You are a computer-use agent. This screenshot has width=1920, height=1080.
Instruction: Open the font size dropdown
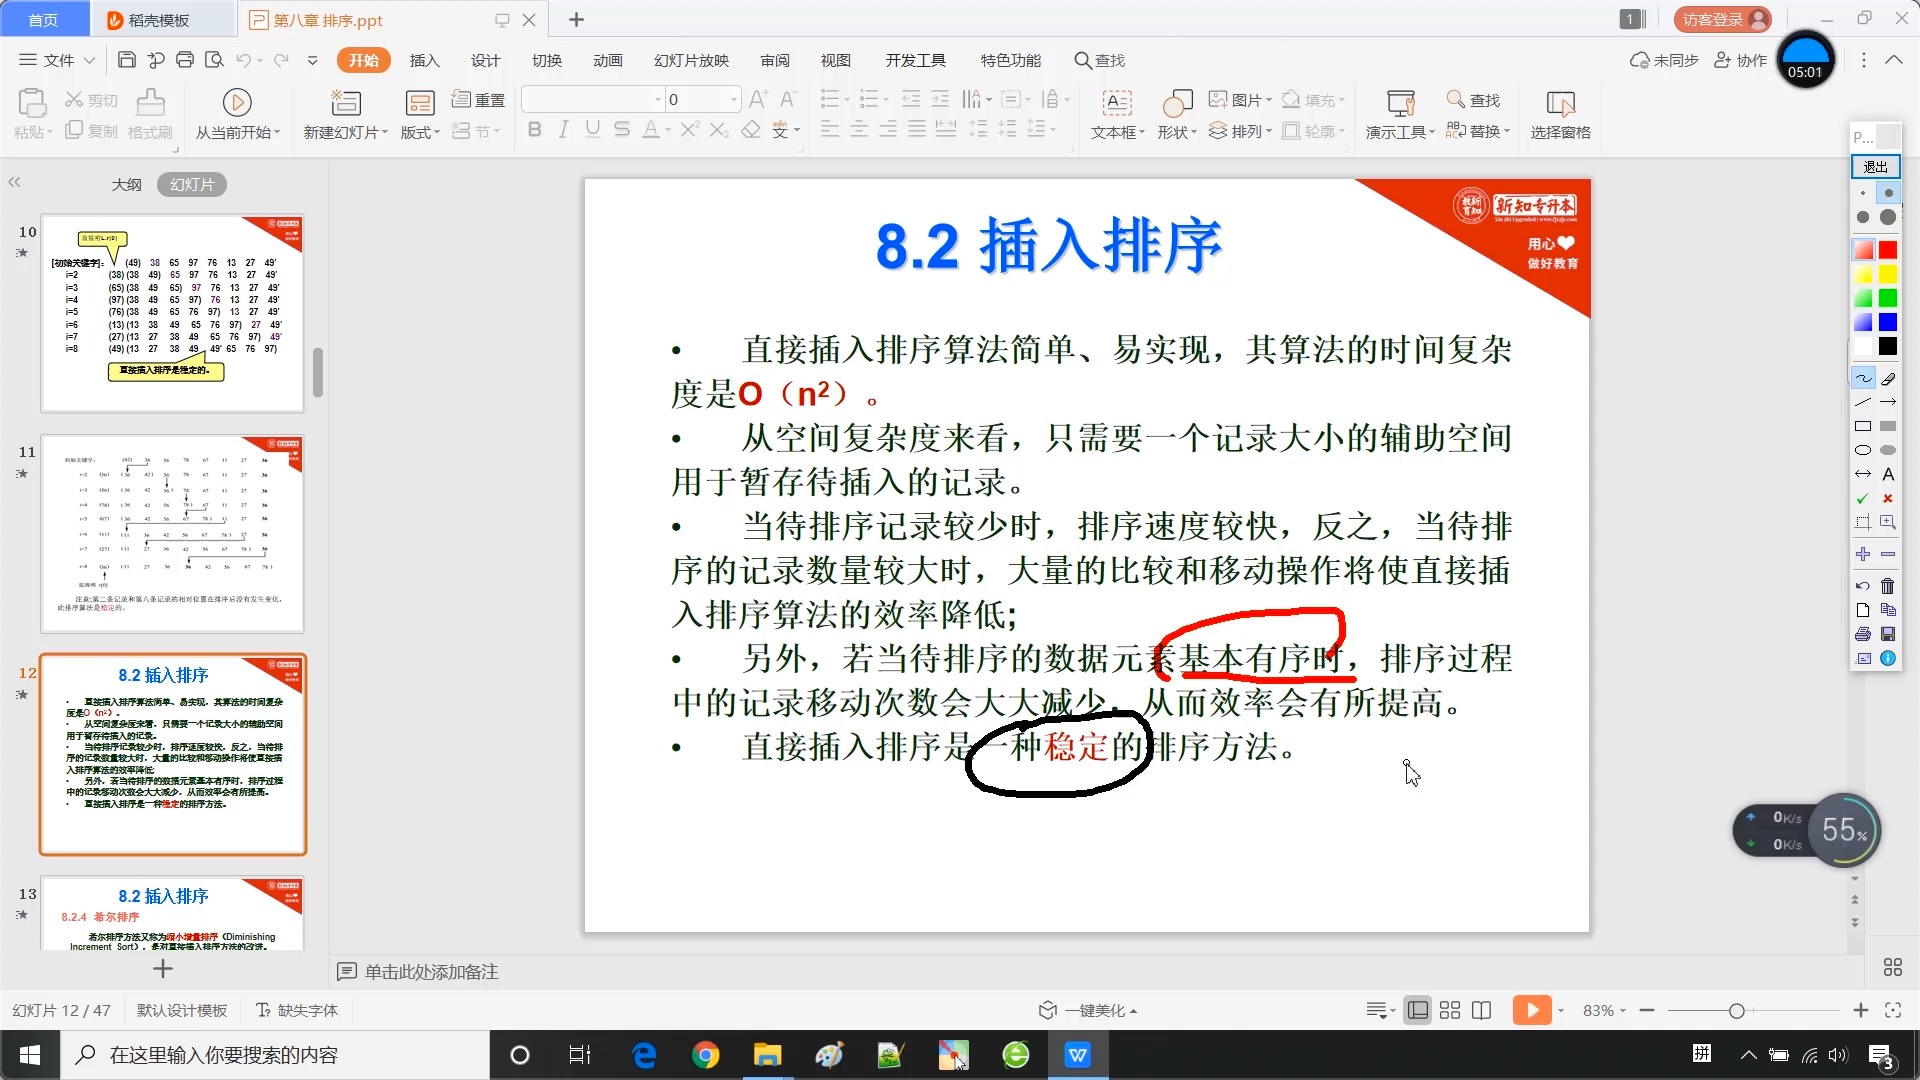coord(734,99)
